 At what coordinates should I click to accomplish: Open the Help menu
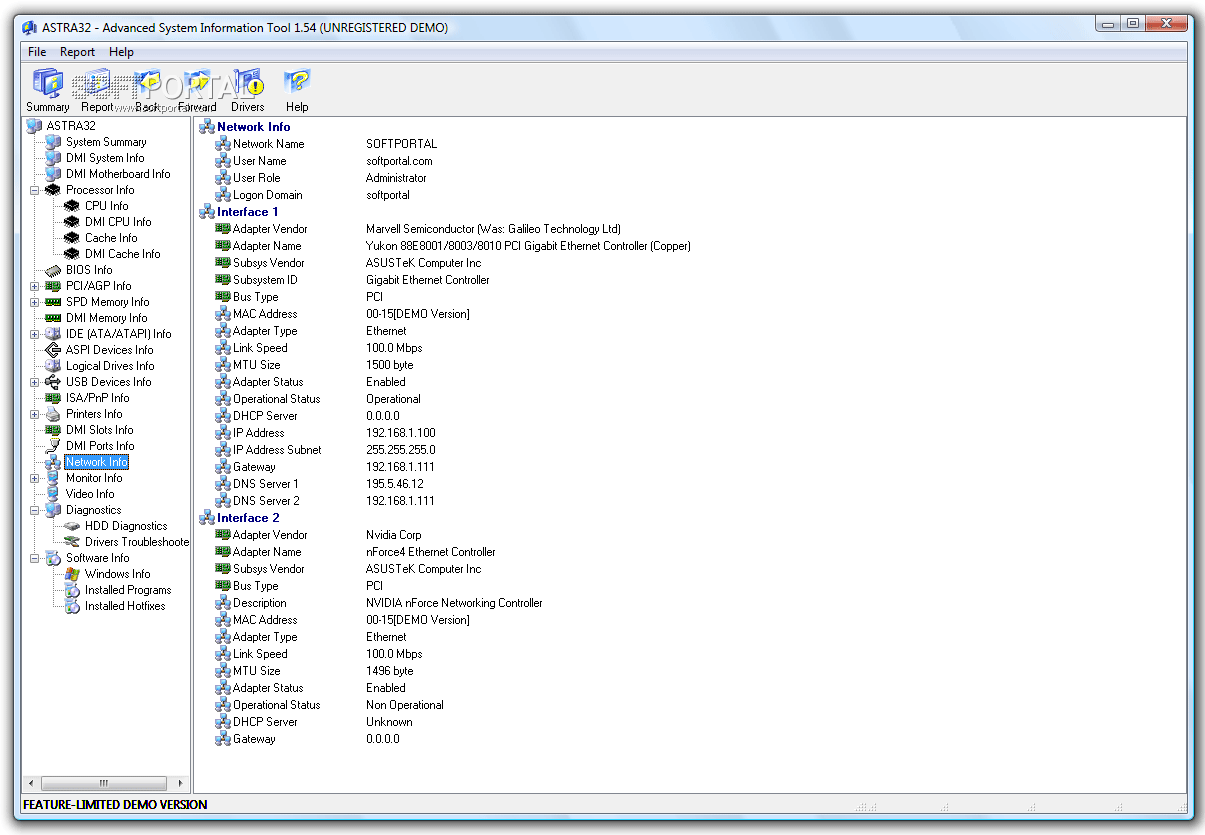(121, 52)
